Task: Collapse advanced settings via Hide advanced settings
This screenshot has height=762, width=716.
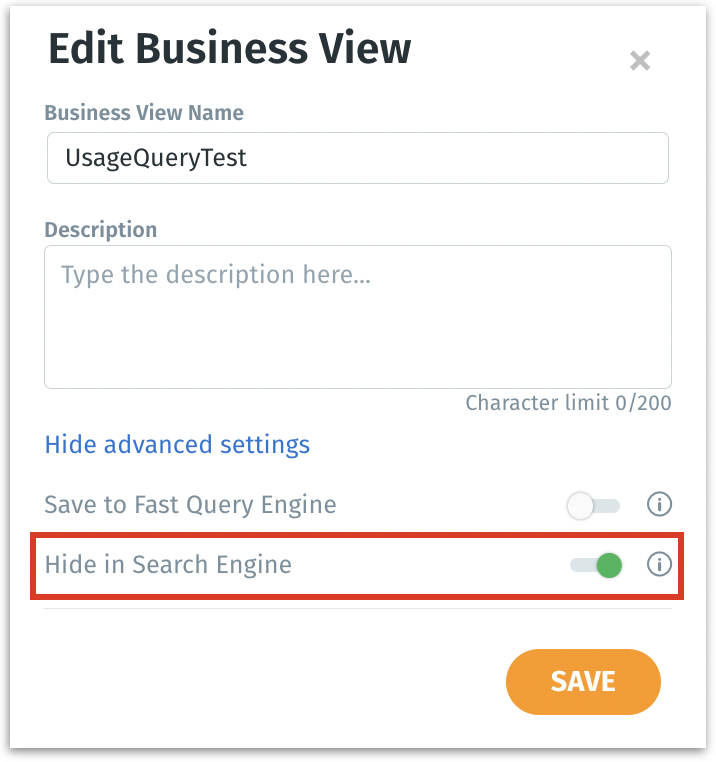Action: click(177, 444)
